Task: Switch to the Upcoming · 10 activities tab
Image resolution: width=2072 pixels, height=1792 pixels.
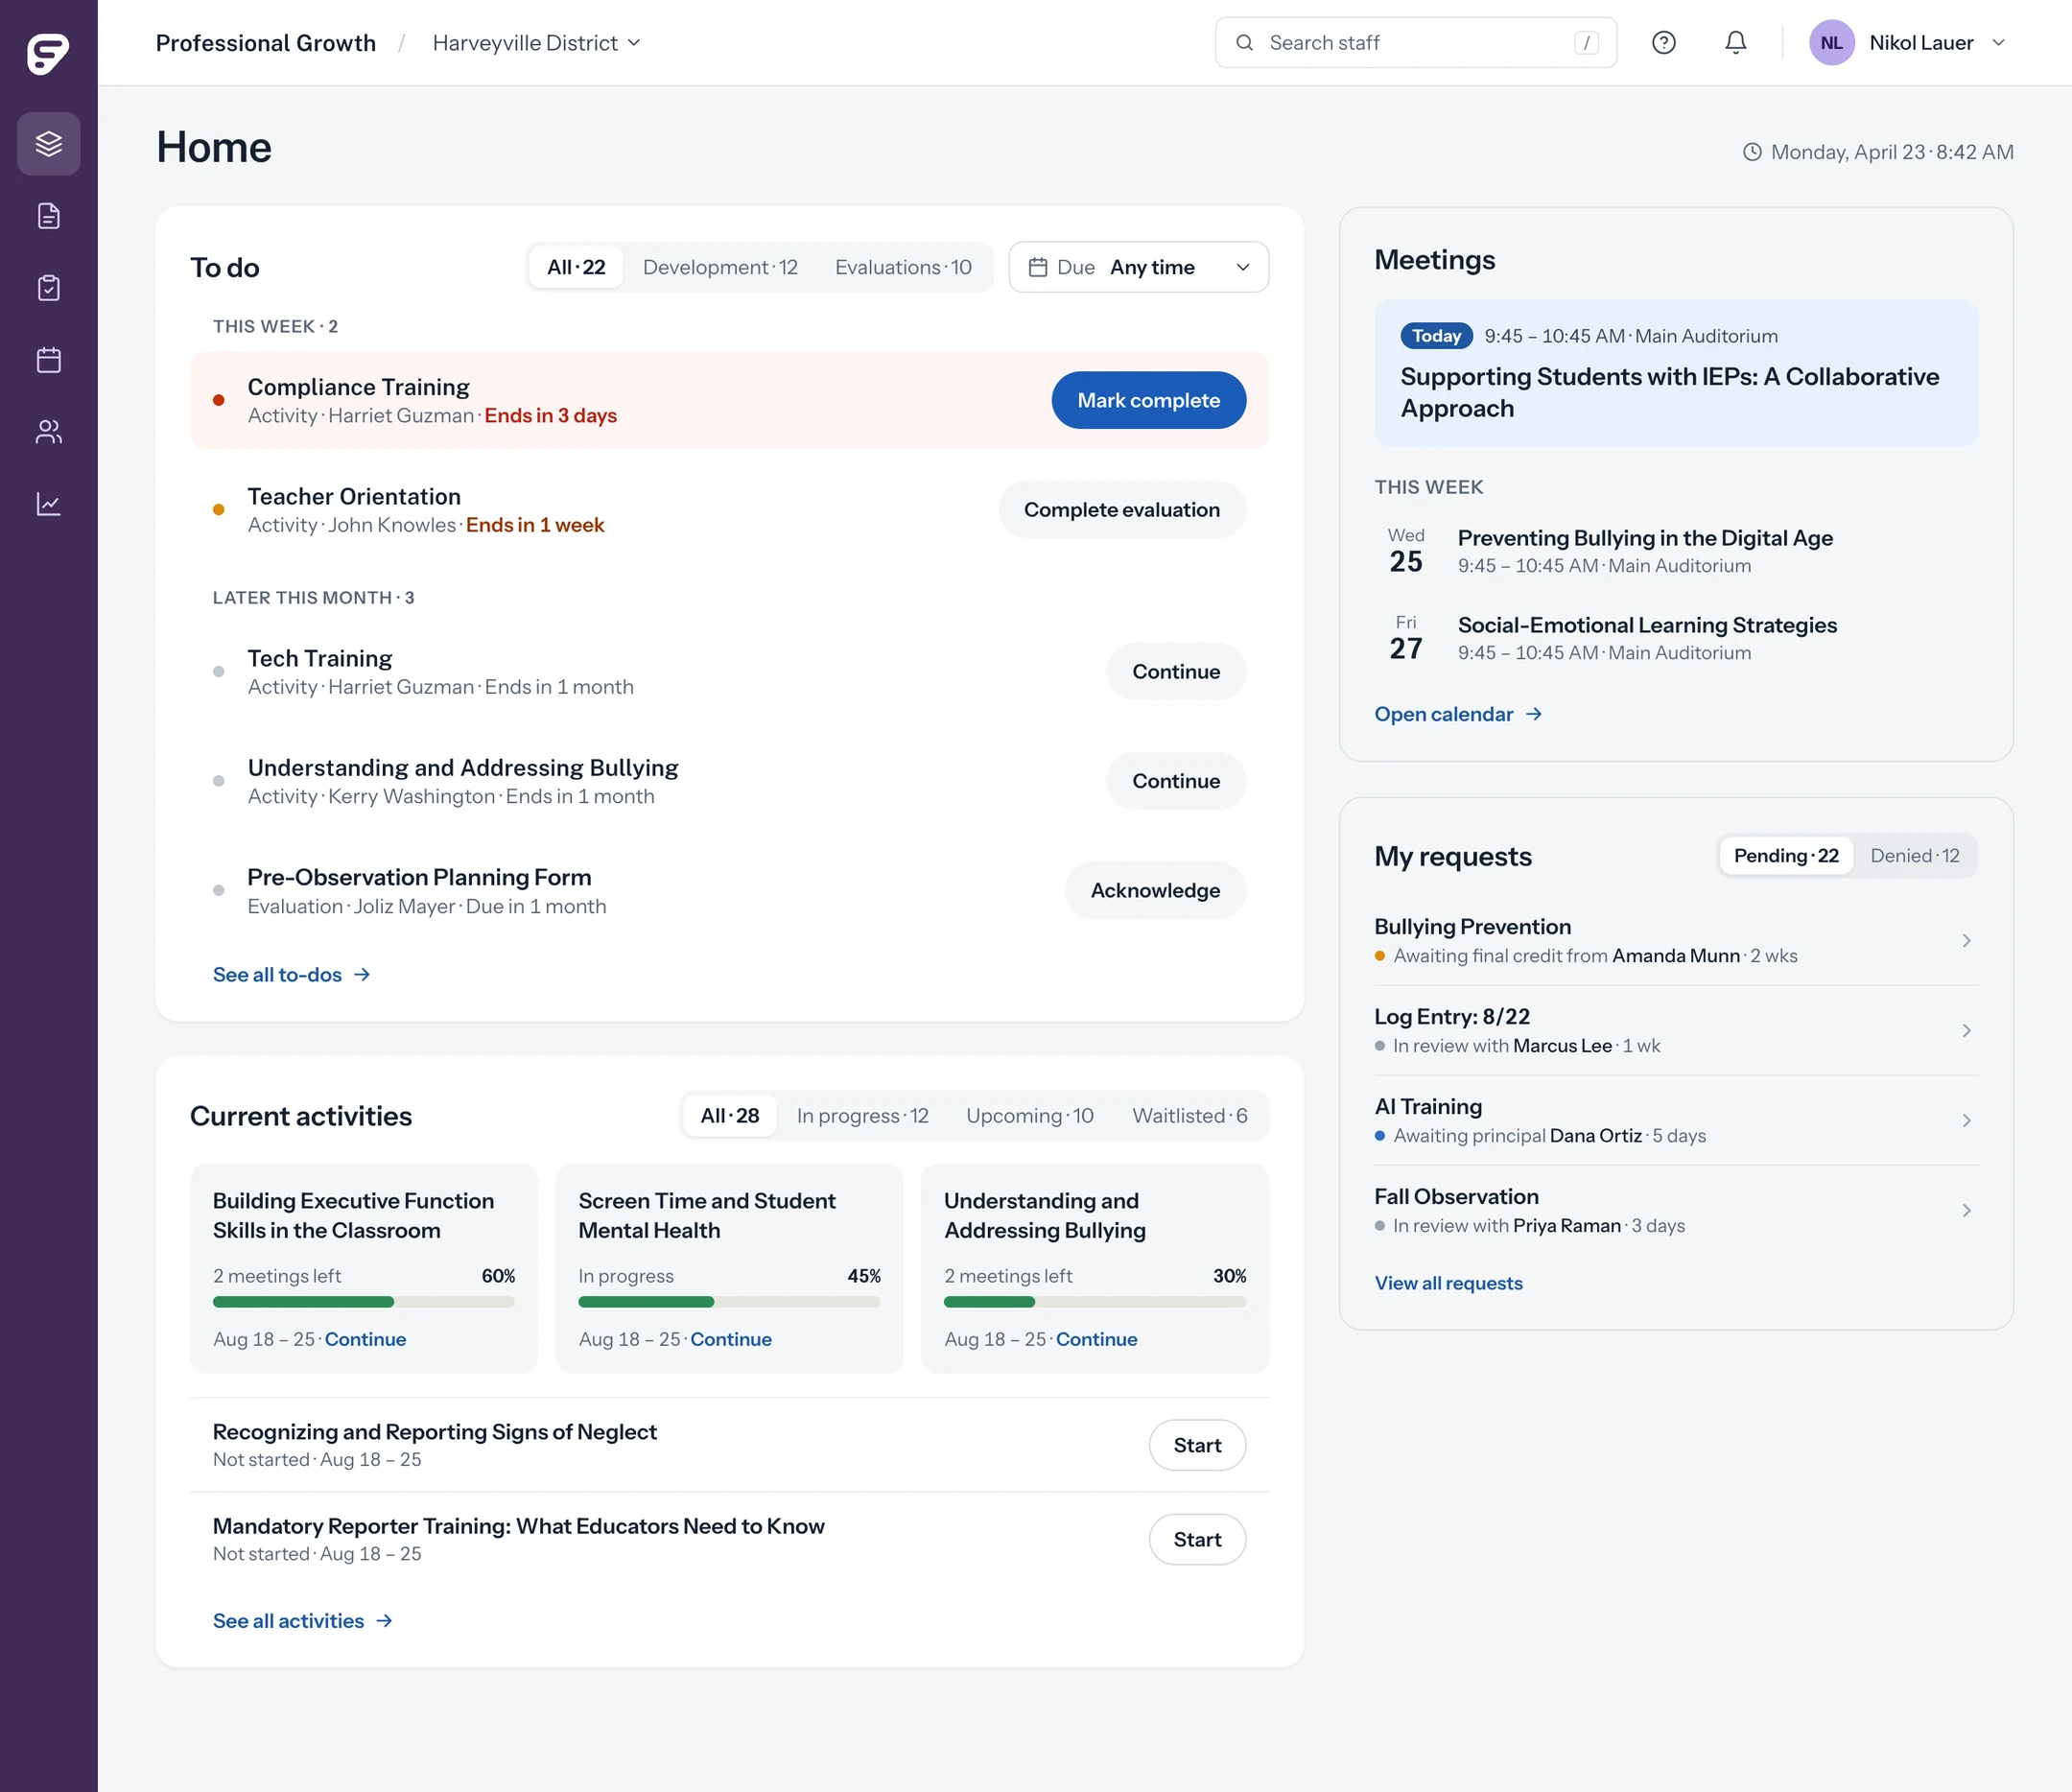Action: 1030,1116
